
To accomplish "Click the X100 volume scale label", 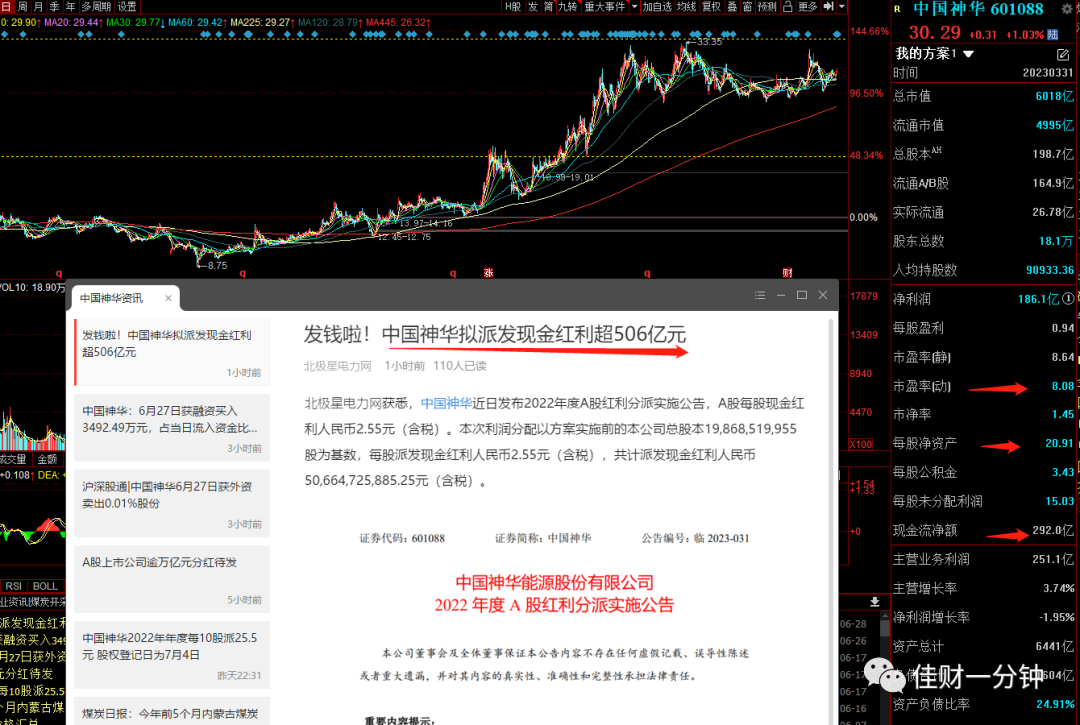I will coord(861,445).
